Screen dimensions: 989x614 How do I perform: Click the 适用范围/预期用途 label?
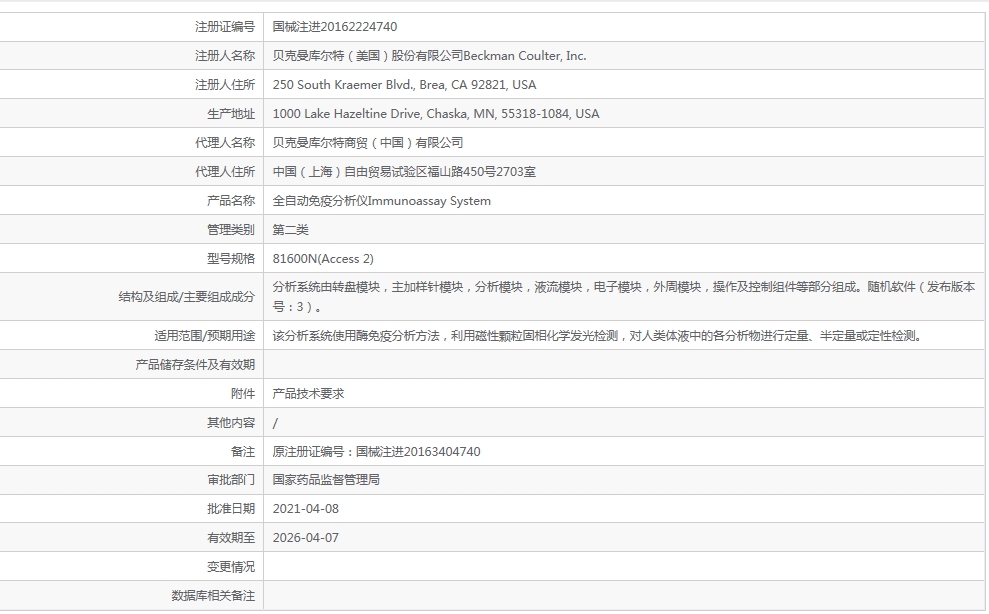(x=205, y=336)
